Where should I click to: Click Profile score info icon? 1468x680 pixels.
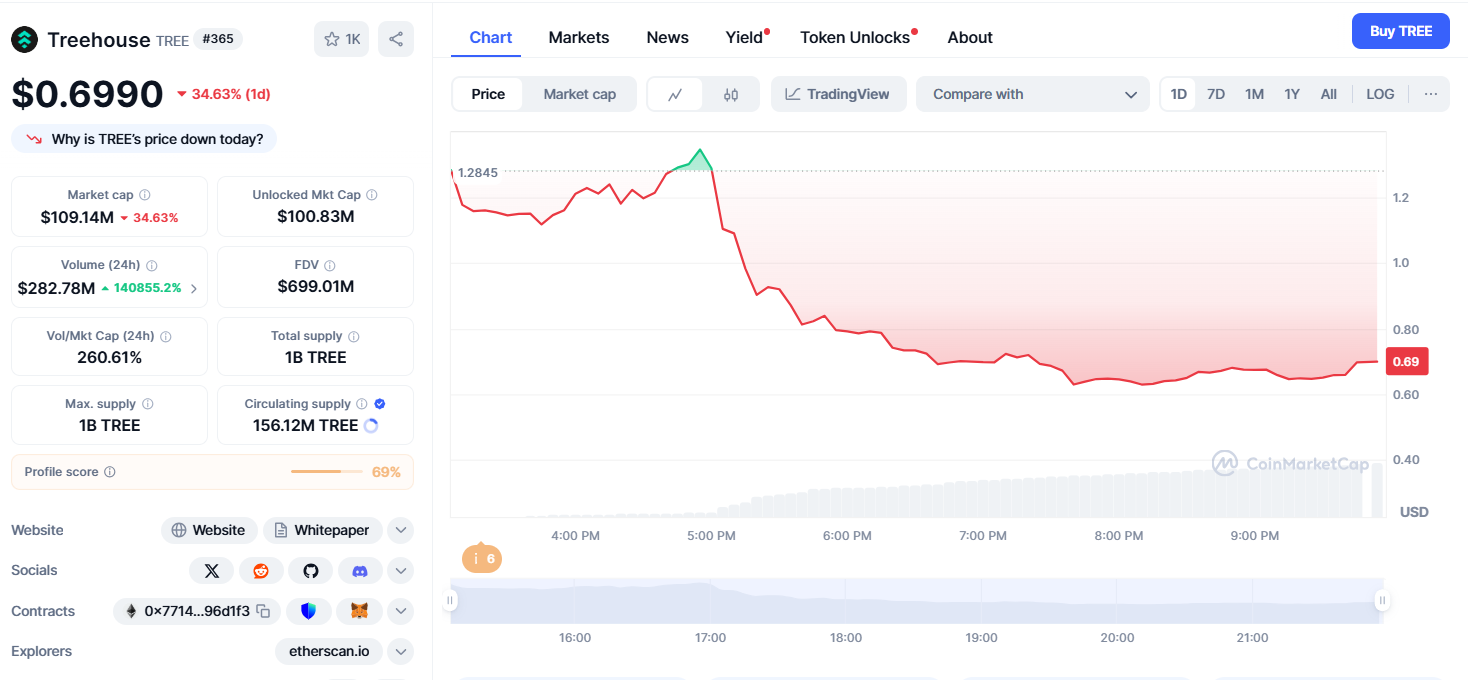(x=110, y=472)
